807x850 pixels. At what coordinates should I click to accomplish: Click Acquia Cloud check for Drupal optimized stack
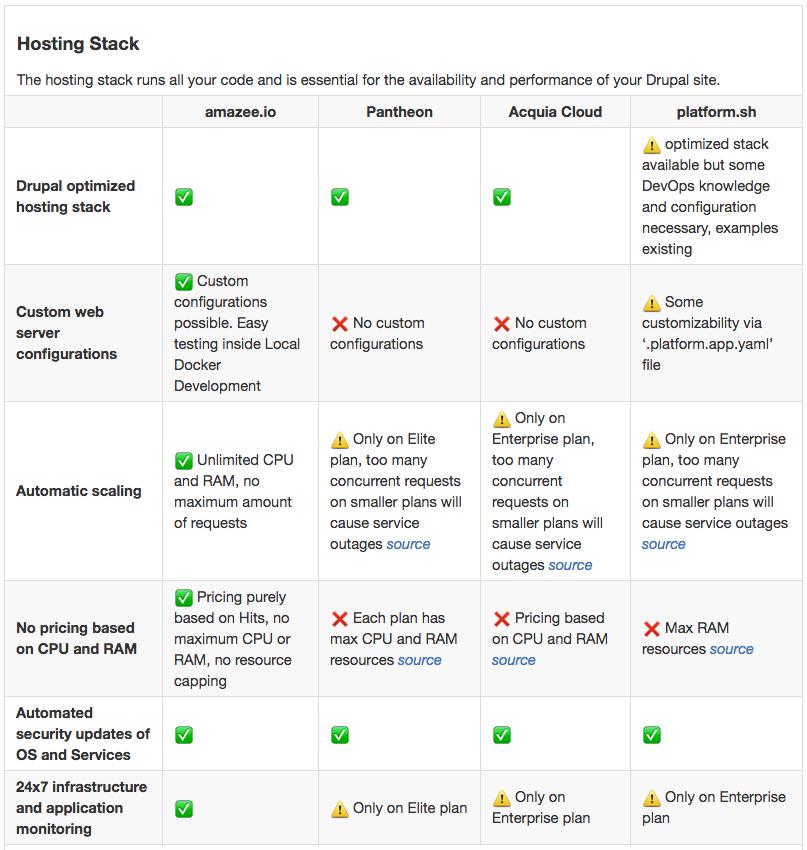tap(502, 197)
